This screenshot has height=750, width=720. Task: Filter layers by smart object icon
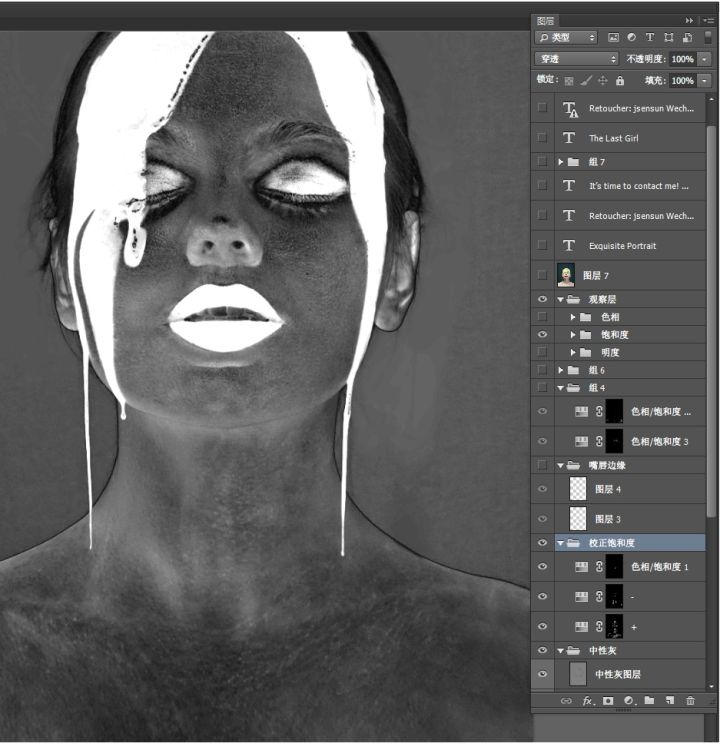coord(687,37)
